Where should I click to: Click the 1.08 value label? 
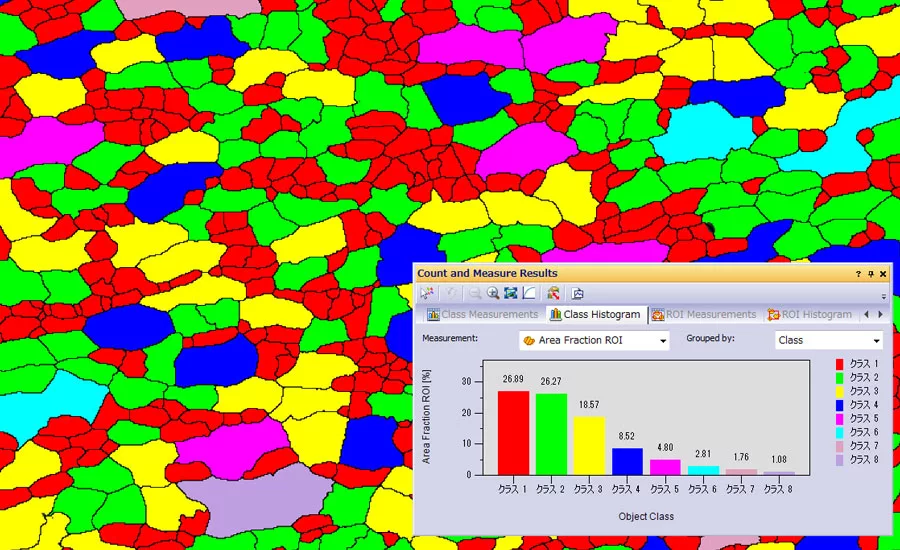[x=779, y=460]
